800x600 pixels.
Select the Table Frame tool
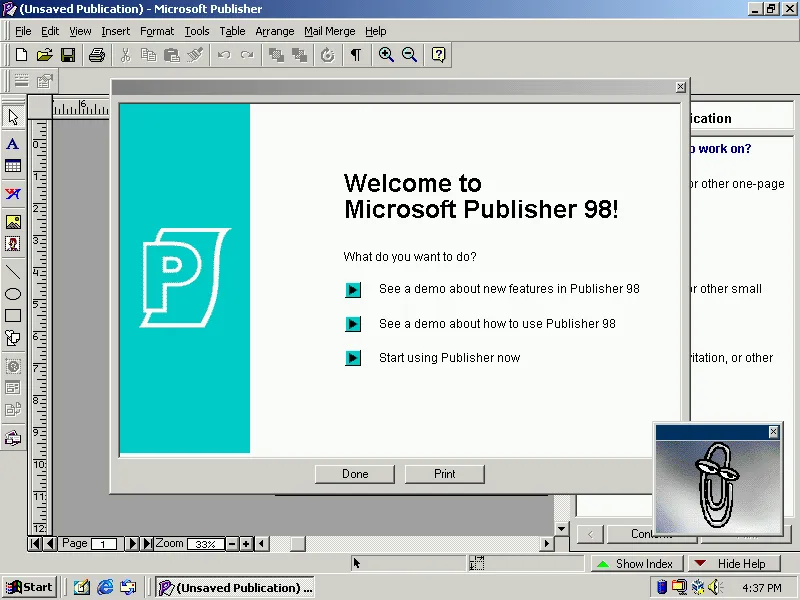pos(13,167)
